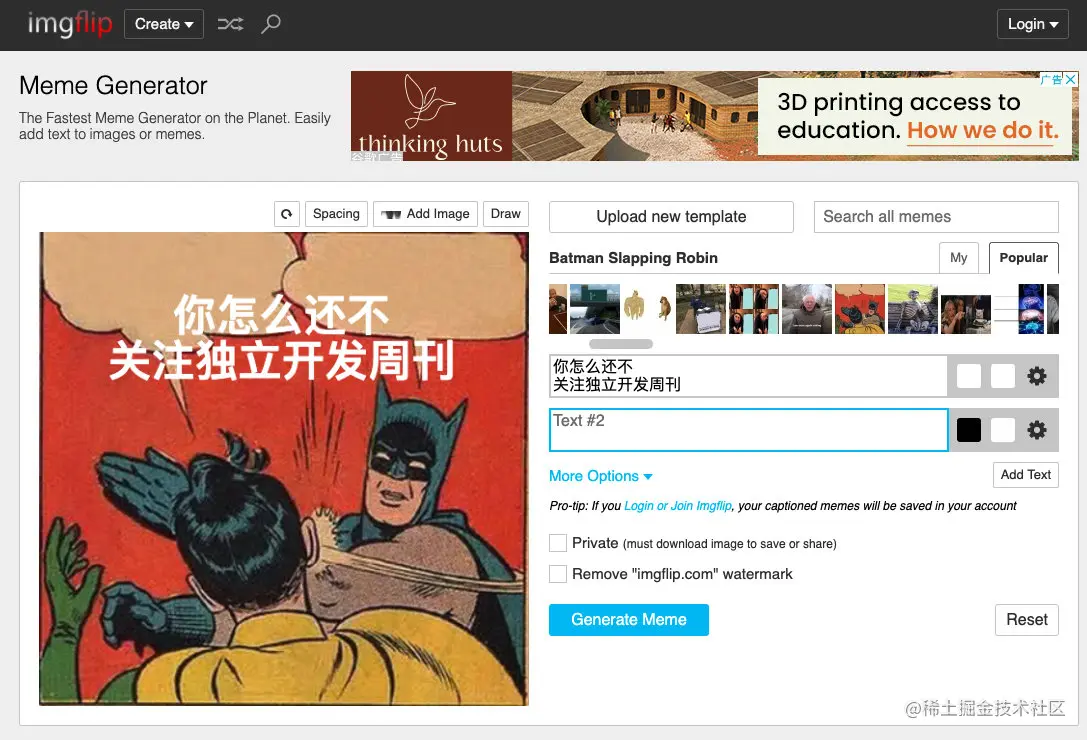Open Text #2 white outline color swatch
Viewport: 1087px width, 740px height.
(x=1002, y=430)
